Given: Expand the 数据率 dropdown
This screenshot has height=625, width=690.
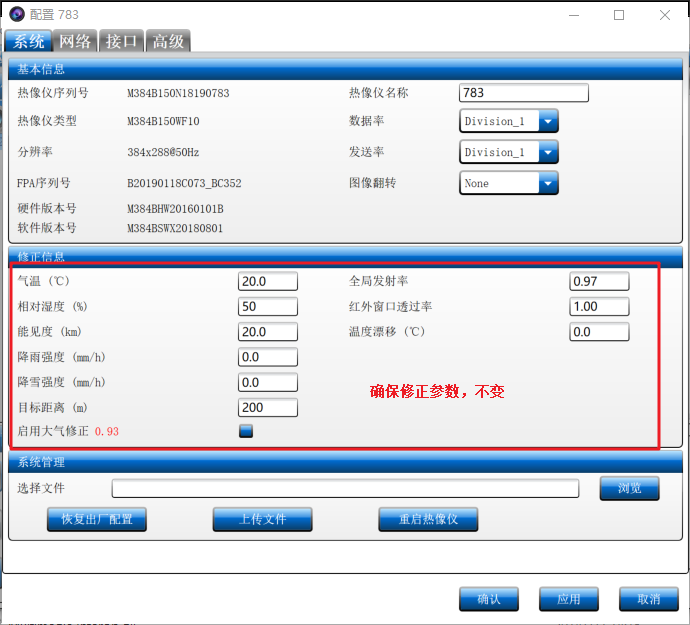Looking at the screenshot, I should pos(548,121).
